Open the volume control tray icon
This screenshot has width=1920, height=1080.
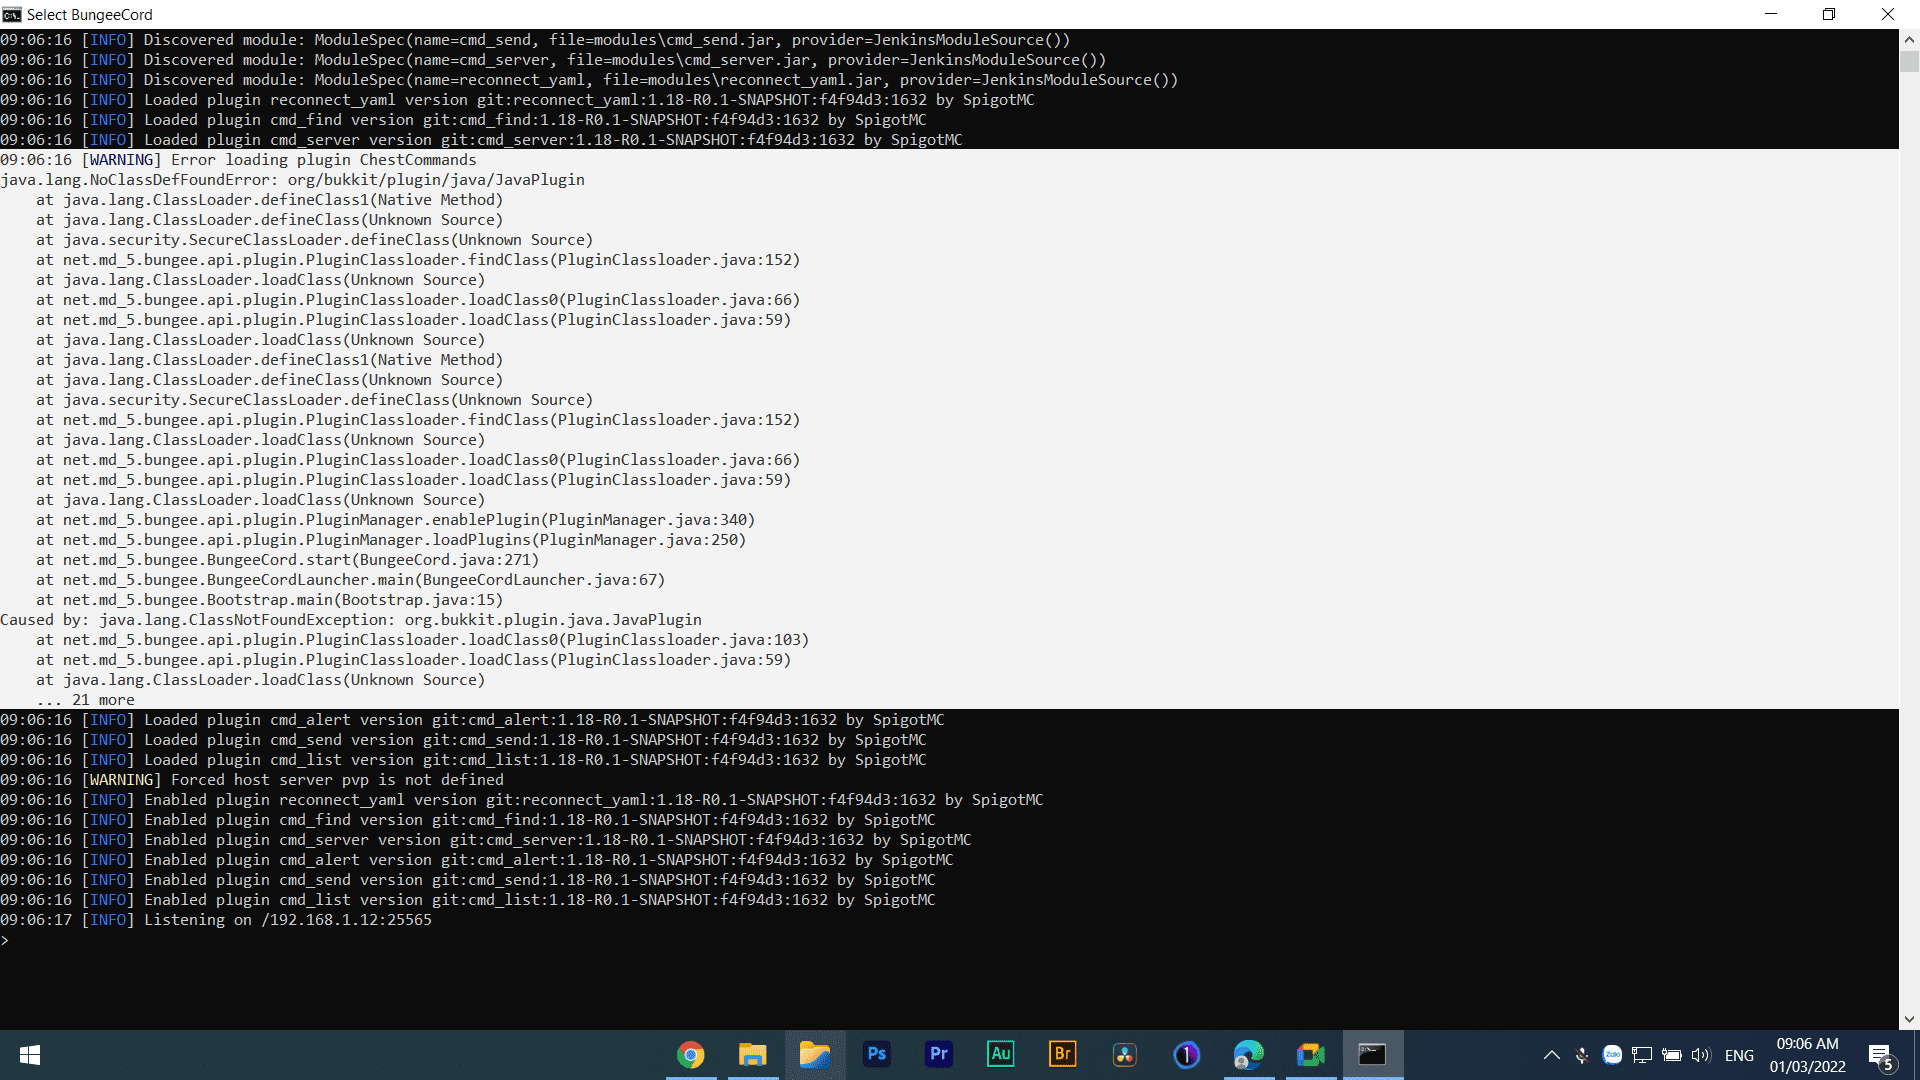tap(1701, 1055)
